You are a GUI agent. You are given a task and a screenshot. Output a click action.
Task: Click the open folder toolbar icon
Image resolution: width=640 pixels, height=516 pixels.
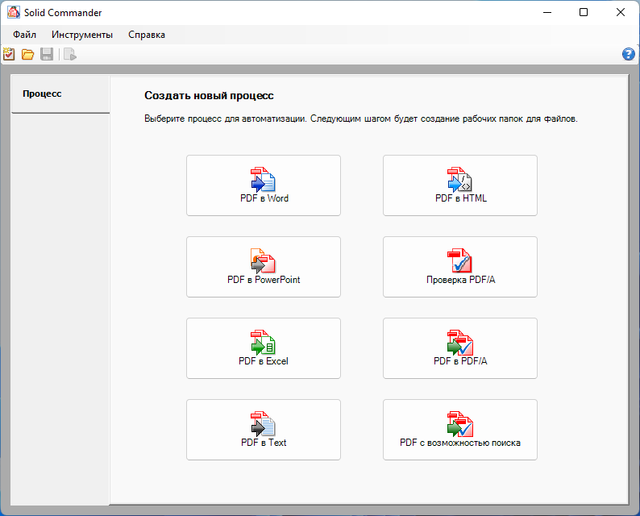click(x=28, y=54)
